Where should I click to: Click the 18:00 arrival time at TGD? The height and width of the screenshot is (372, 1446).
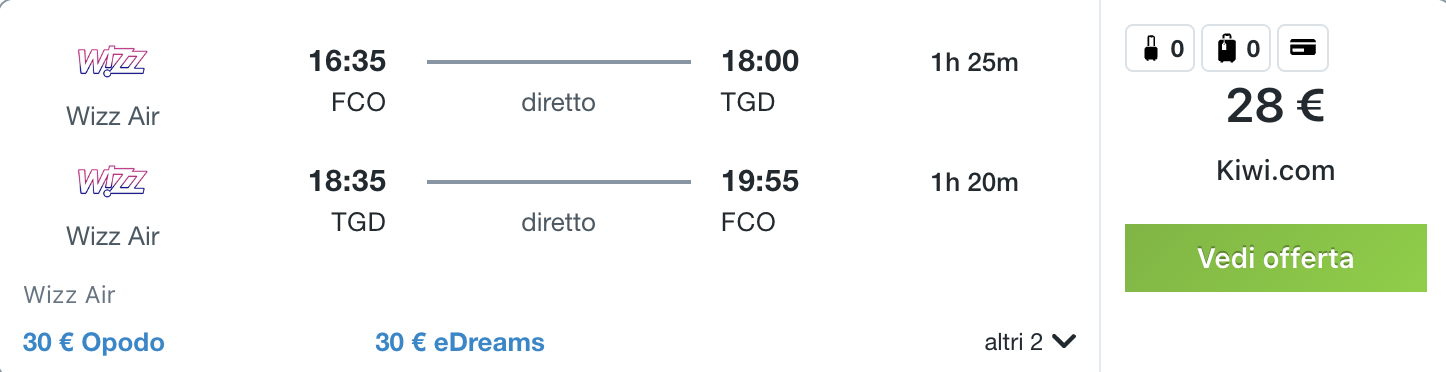[x=760, y=62]
